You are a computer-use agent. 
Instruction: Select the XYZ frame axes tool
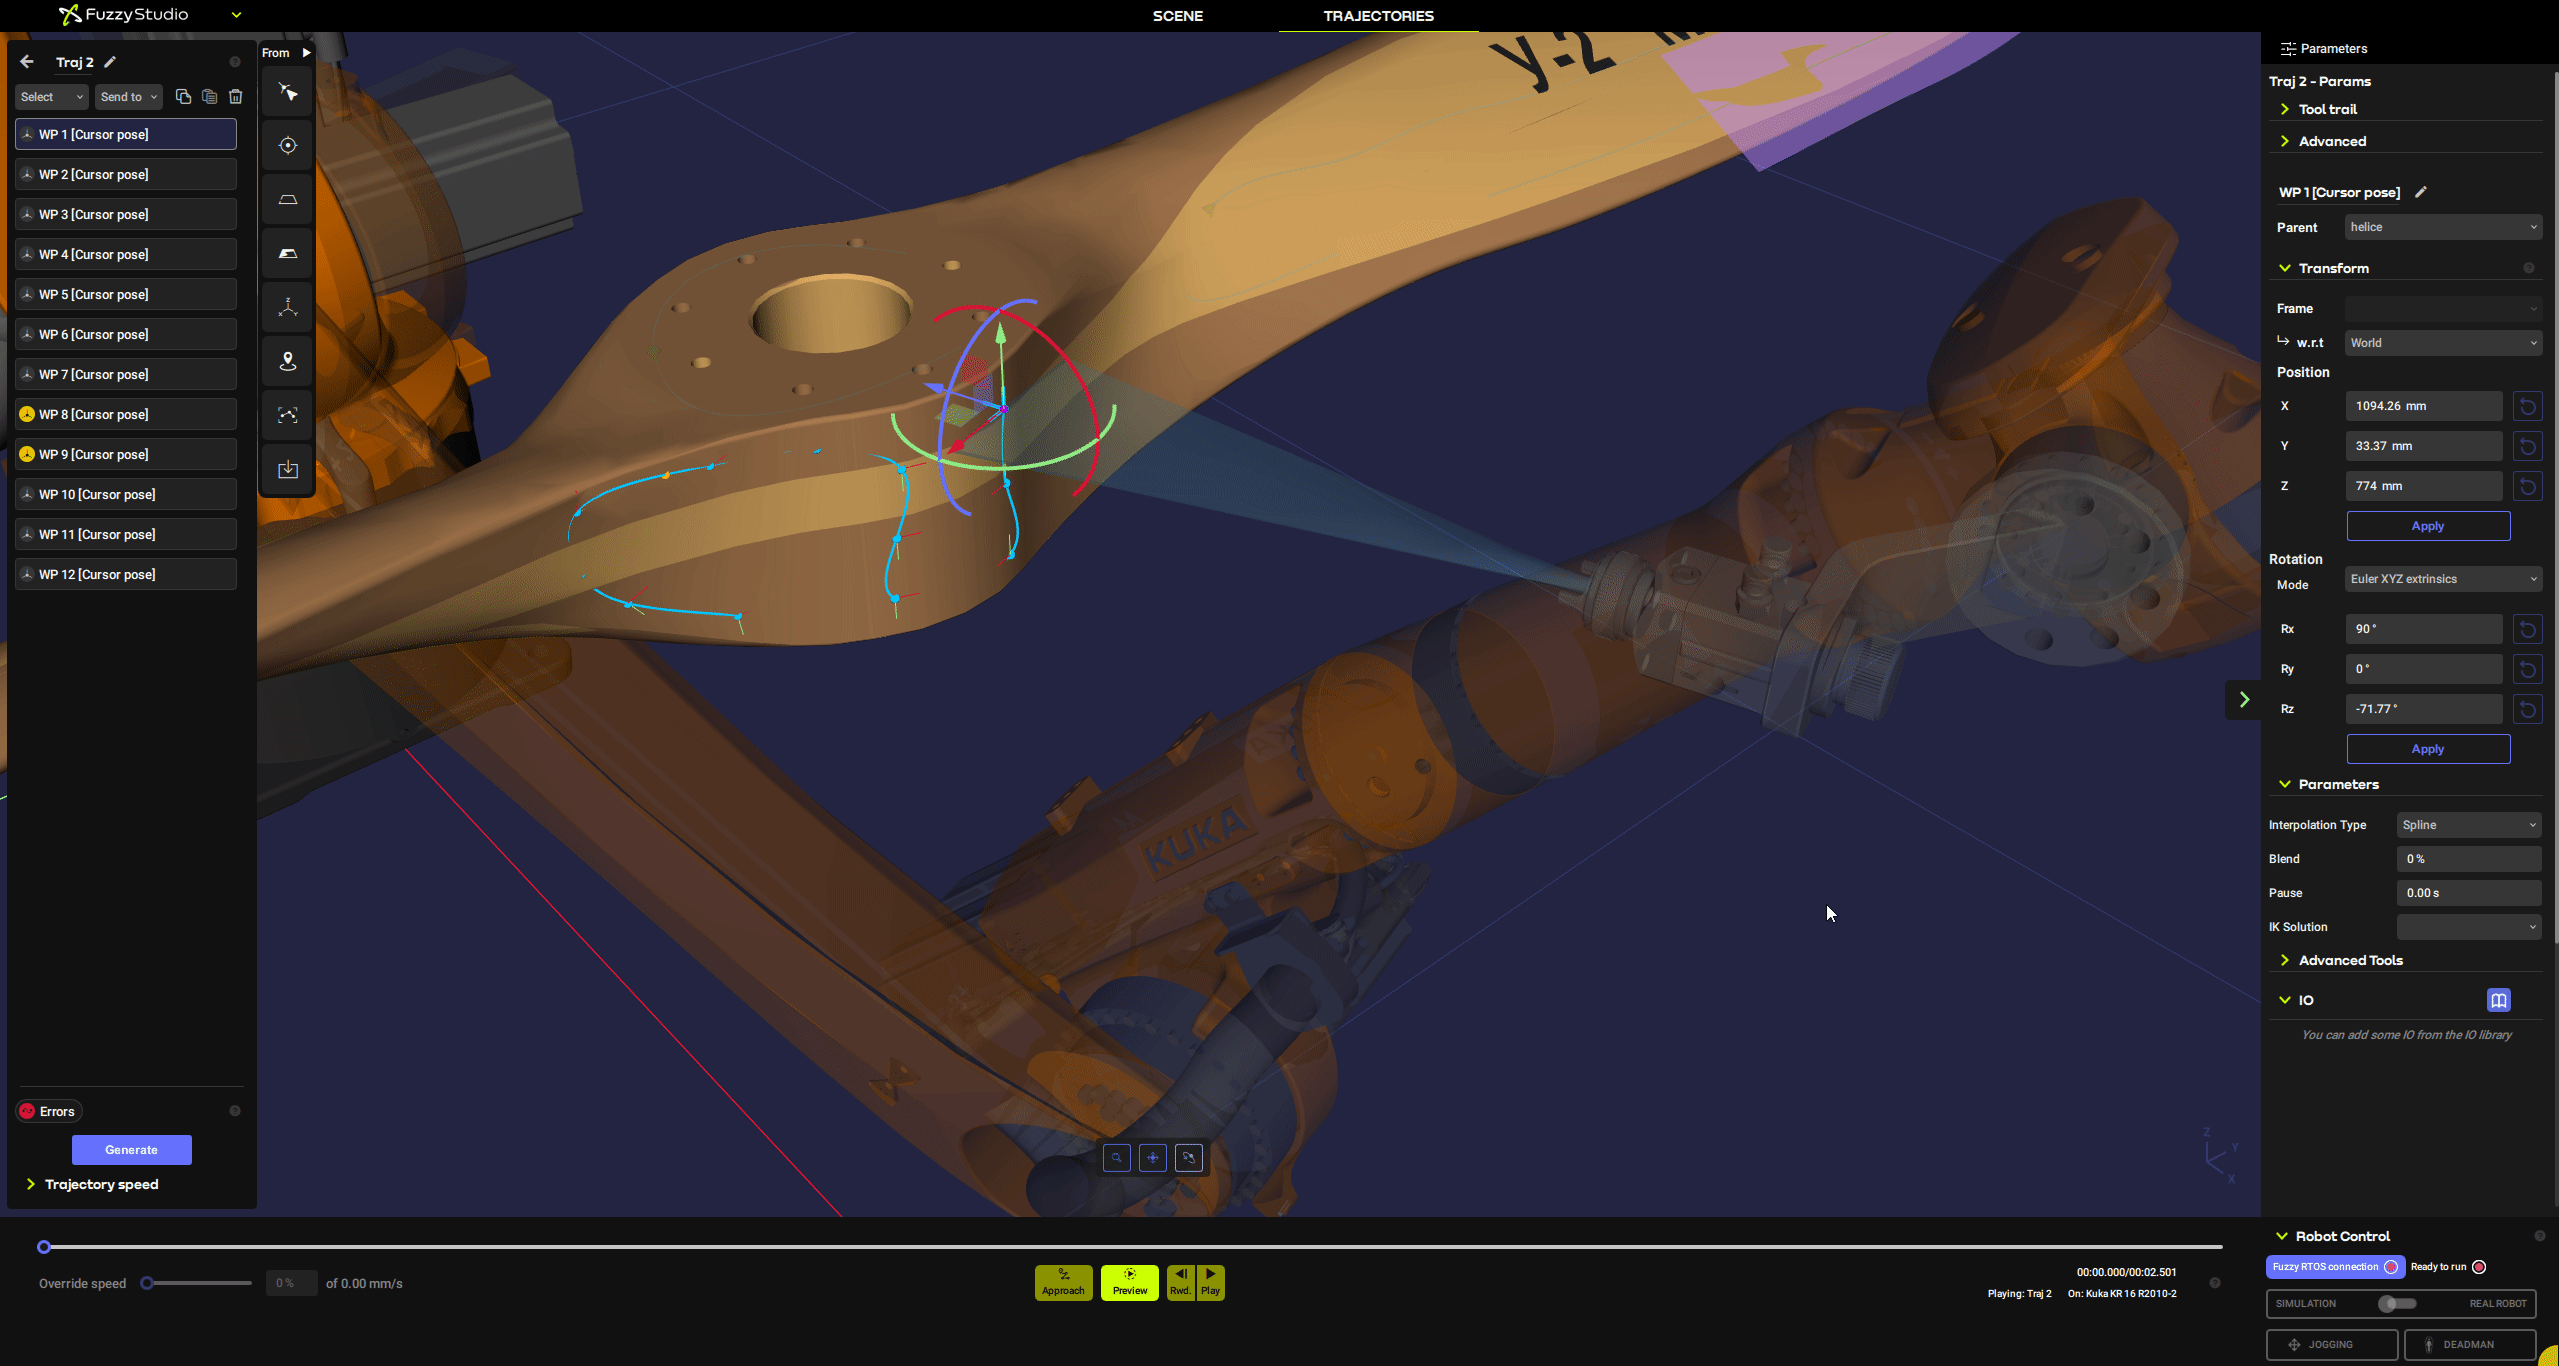click(x=288, y=308)
